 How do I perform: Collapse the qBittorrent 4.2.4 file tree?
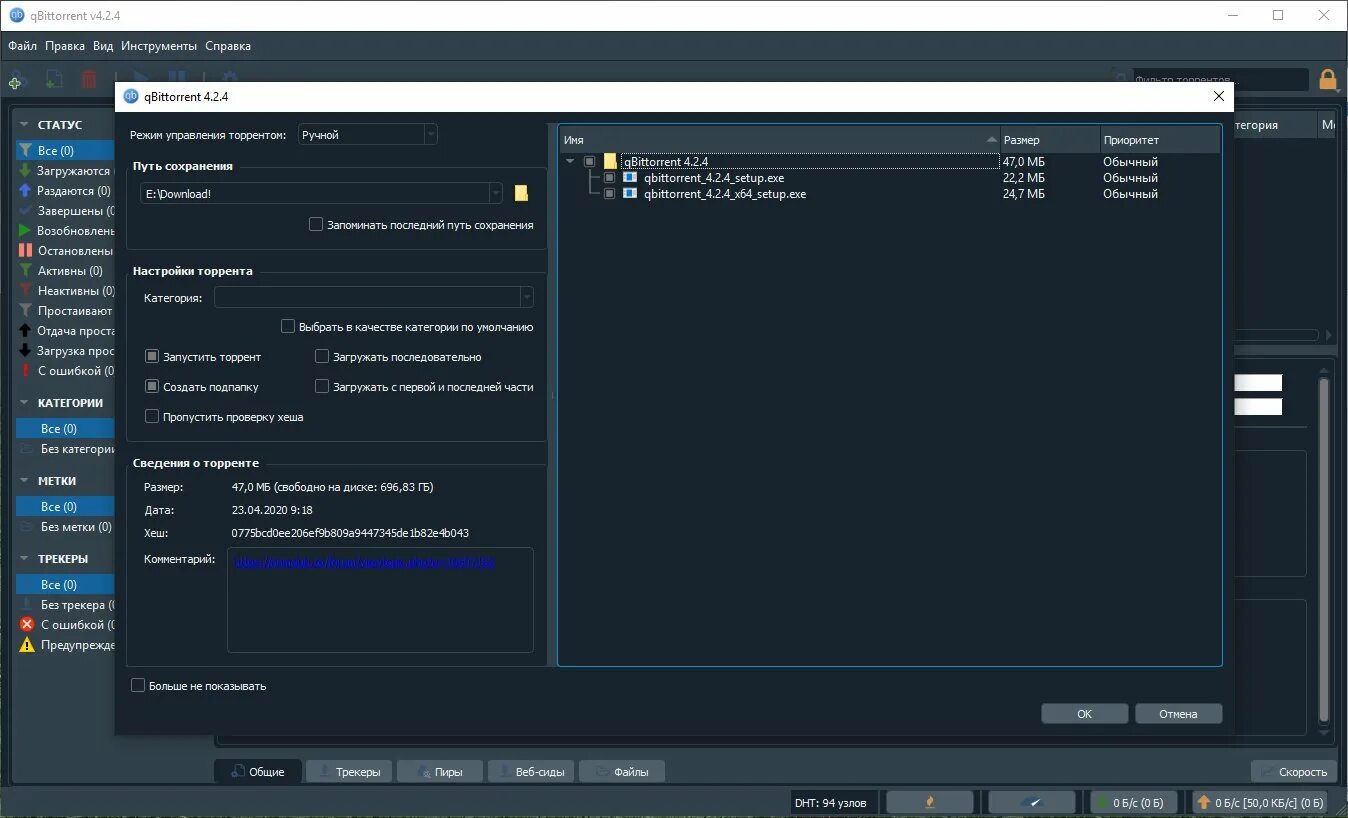pyautogui.click(x=570, y=160)
